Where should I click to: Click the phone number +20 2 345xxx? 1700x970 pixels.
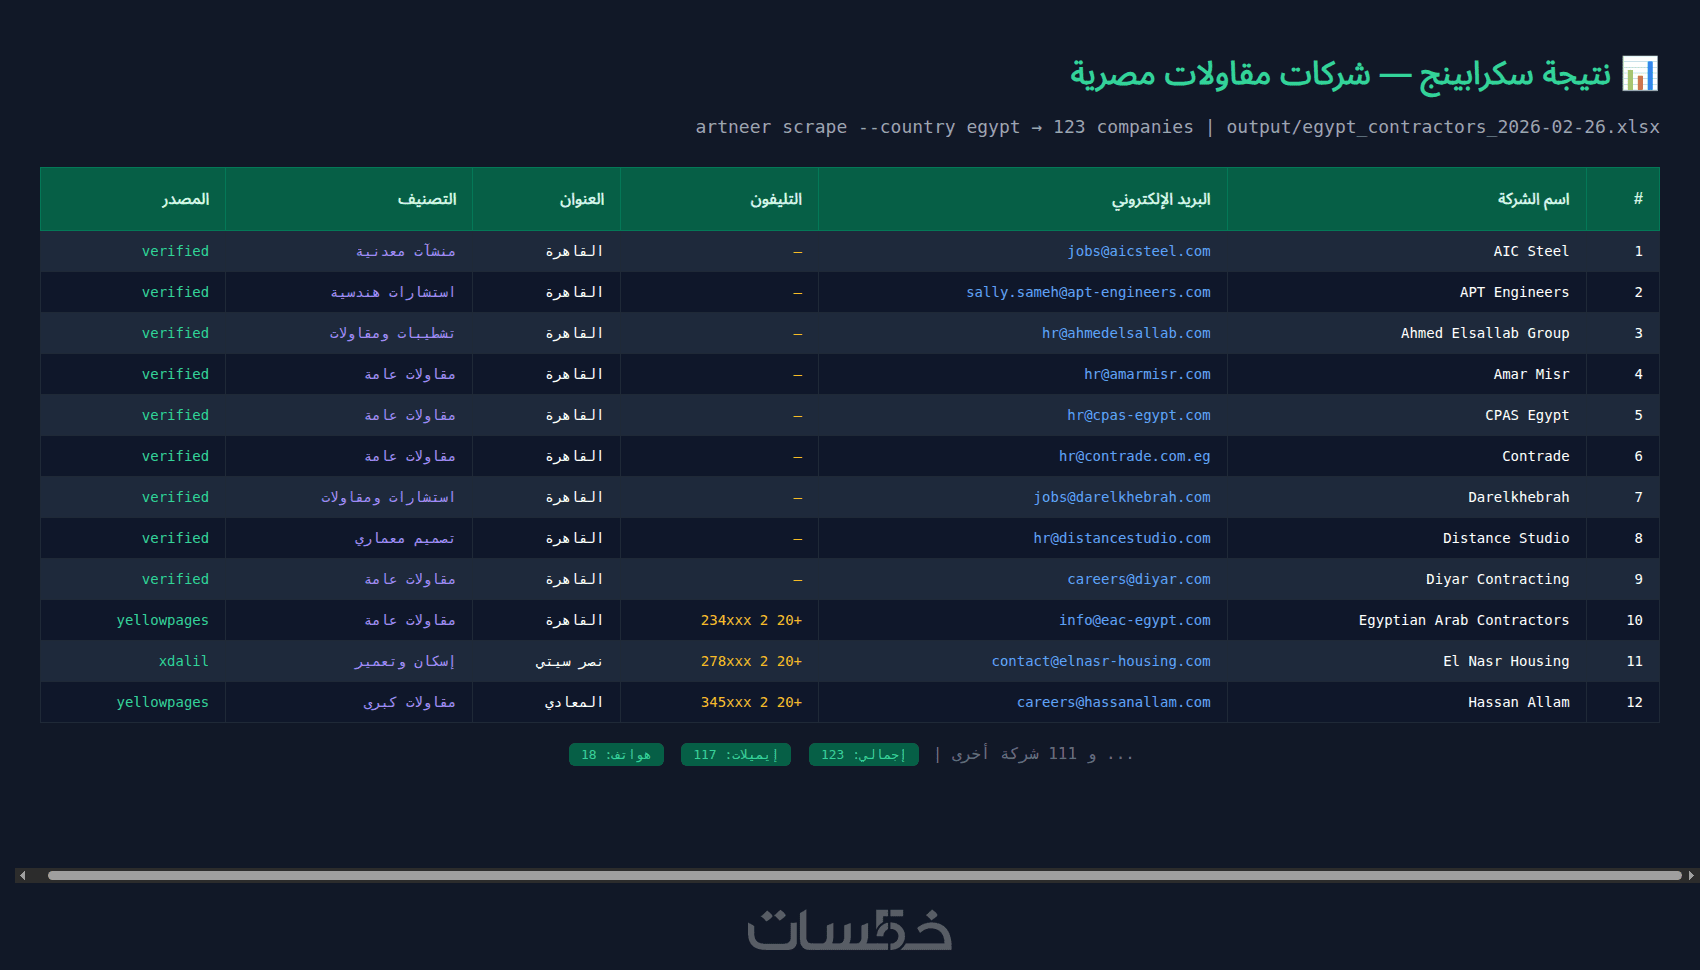pyautogui.click(x=751, y=702)
